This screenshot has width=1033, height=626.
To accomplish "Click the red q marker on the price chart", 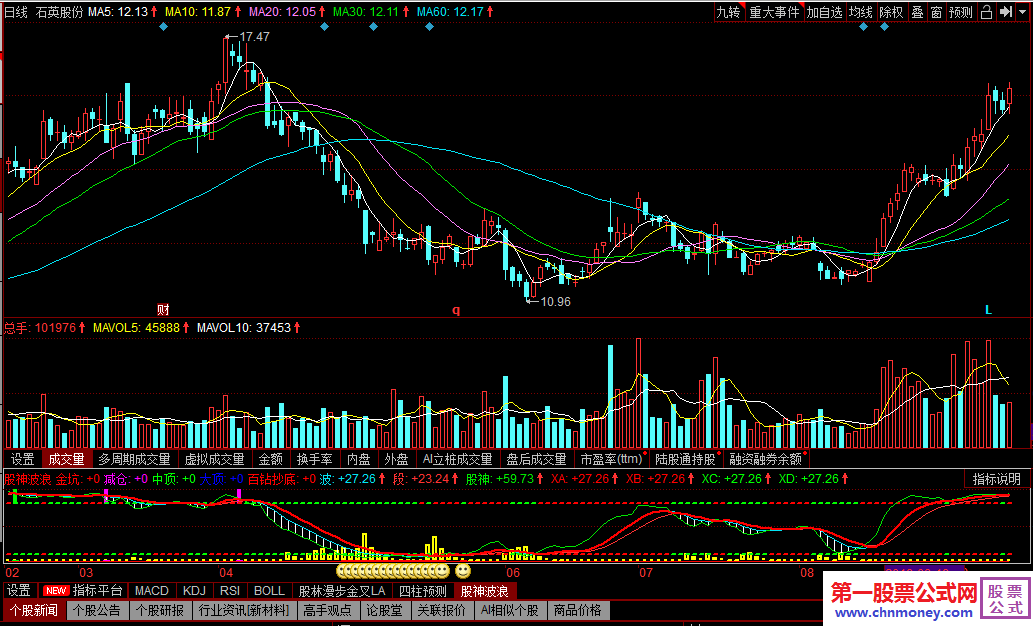I will (x=456, y=310).
